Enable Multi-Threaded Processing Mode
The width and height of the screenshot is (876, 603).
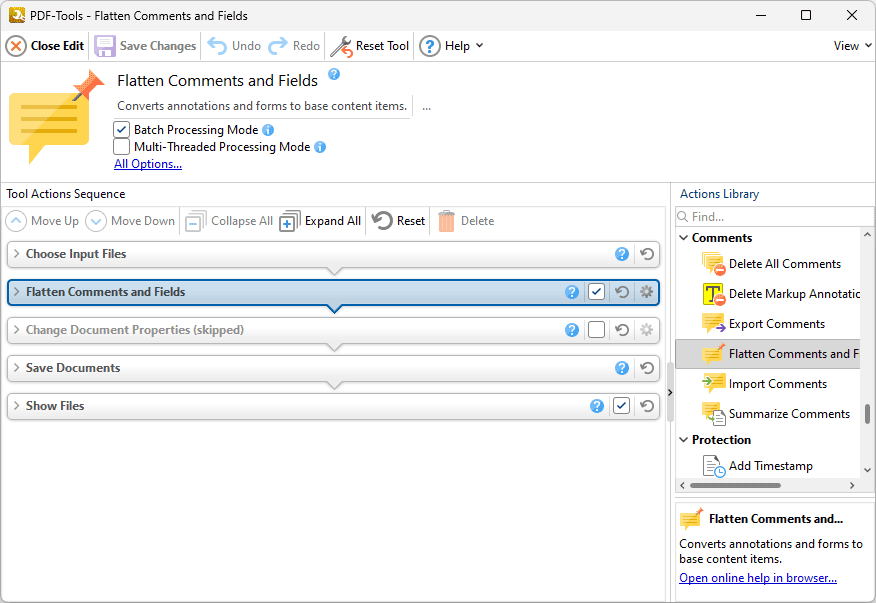pos(121,147)
